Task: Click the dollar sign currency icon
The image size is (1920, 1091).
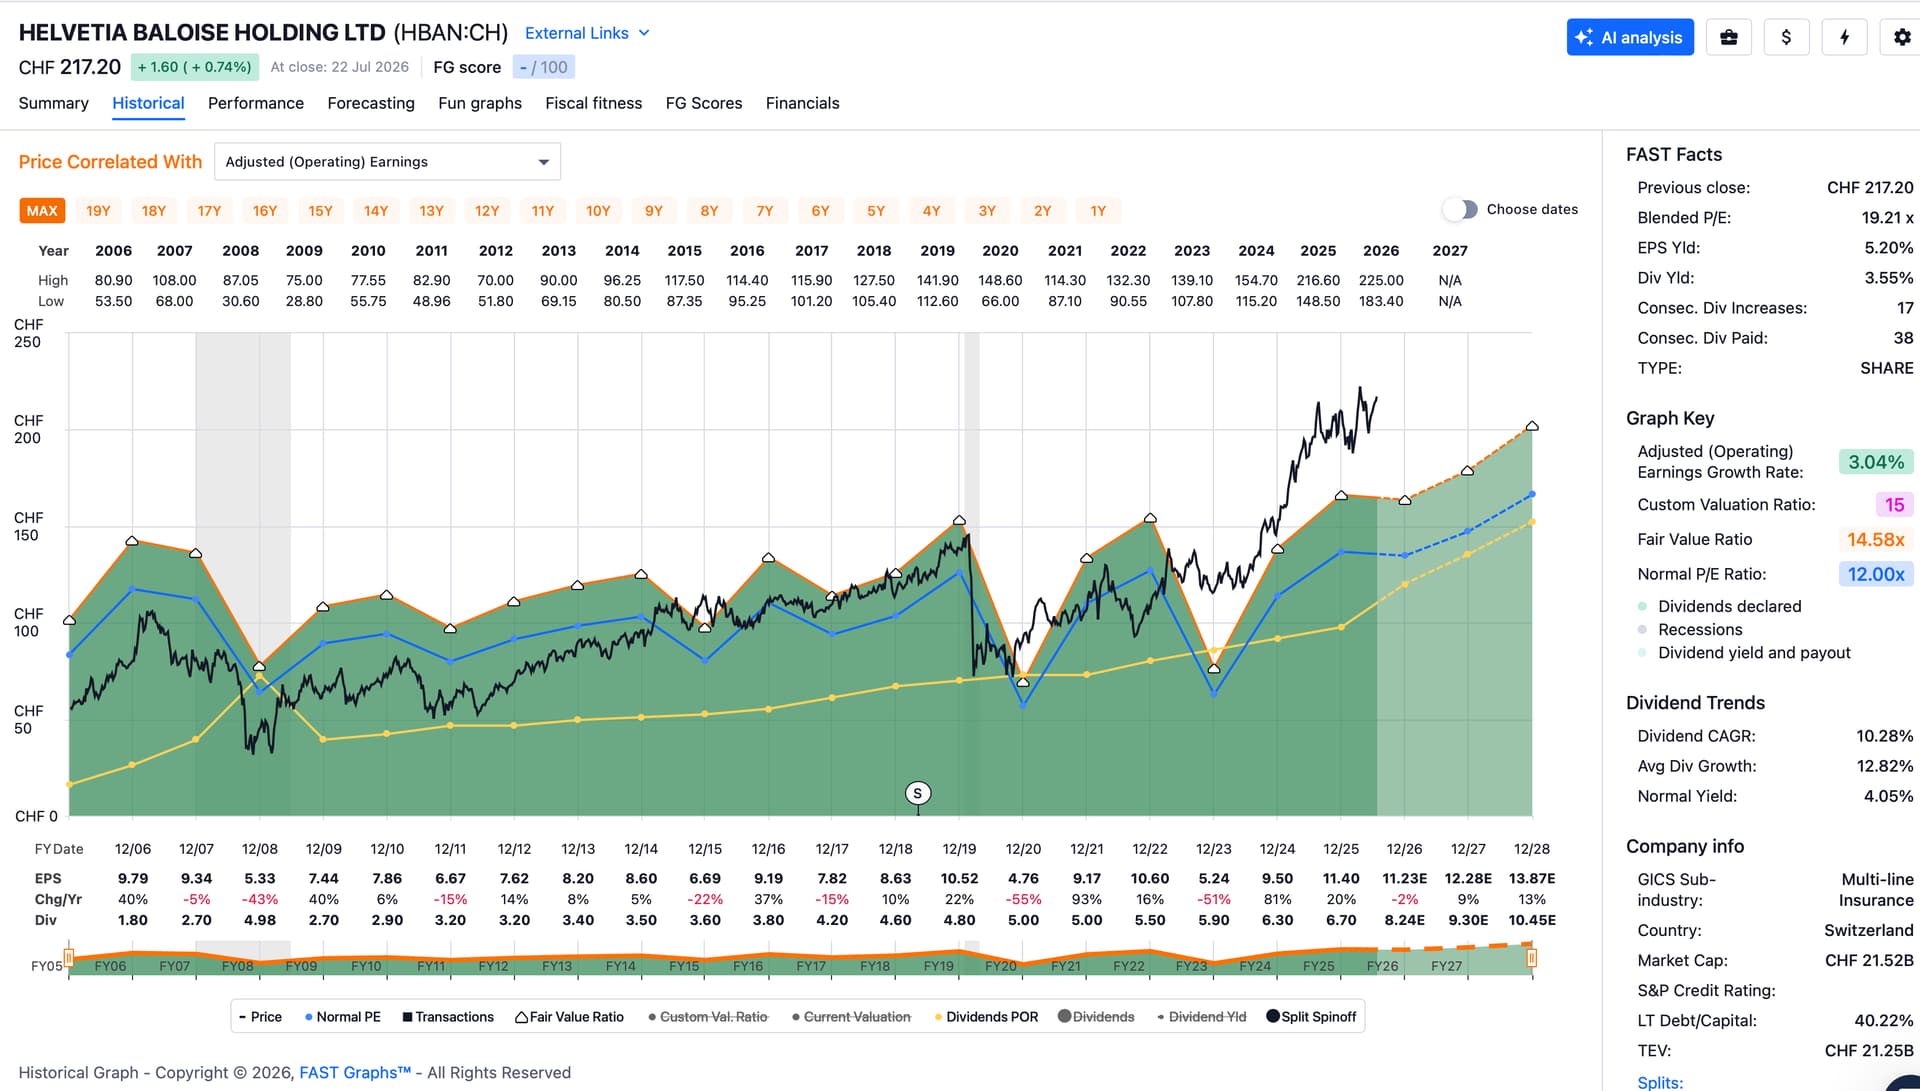Action: [x=1786, y=38]
